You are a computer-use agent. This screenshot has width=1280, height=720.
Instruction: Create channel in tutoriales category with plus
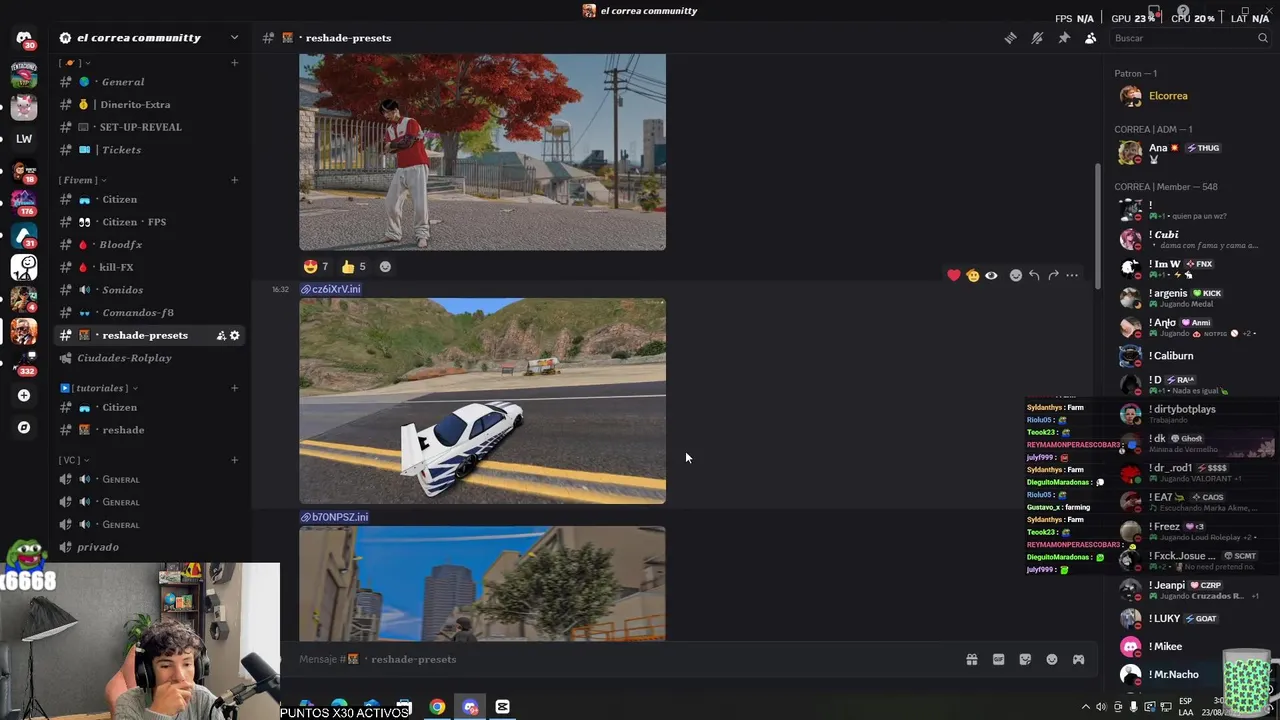tap(234, 388)
